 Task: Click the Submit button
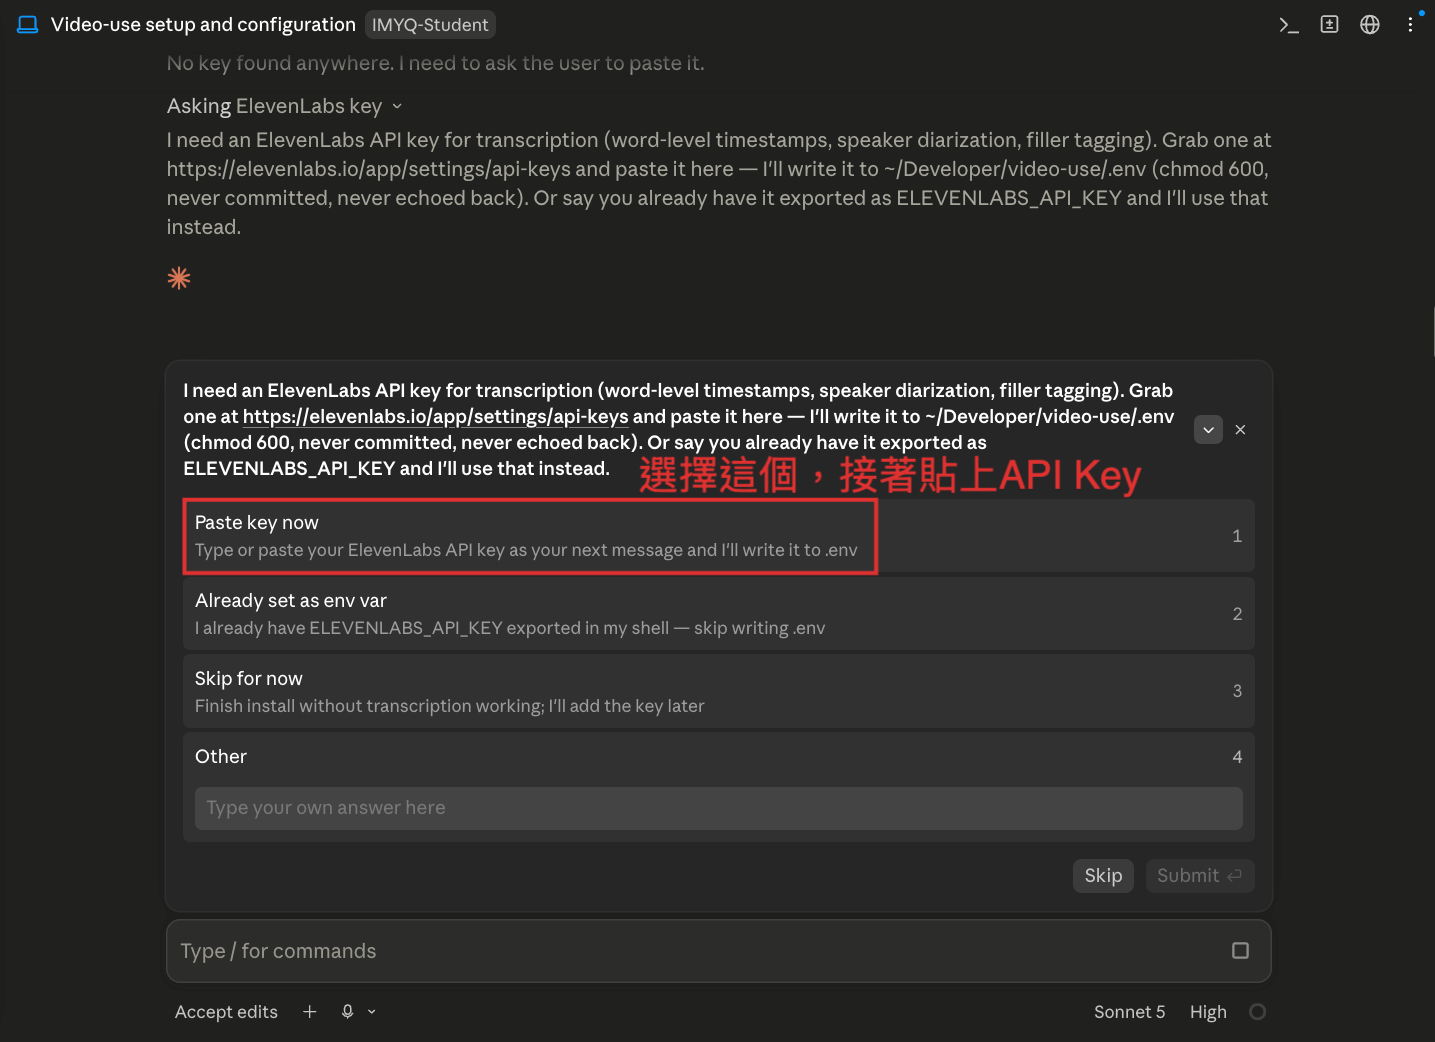1199,876
